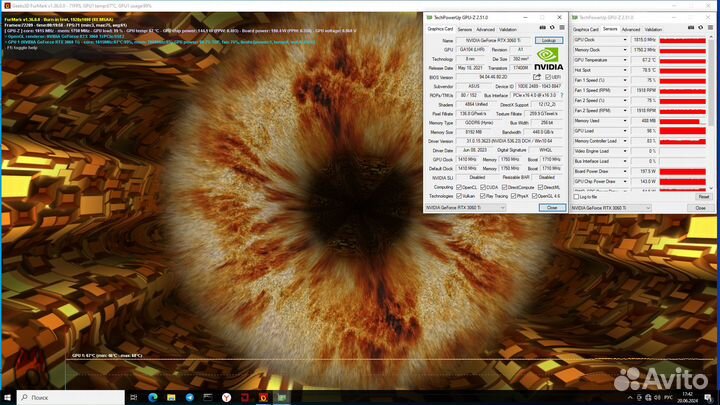Click the screenshot camera icon in left GPU-Z window

(x=542, y=28)
